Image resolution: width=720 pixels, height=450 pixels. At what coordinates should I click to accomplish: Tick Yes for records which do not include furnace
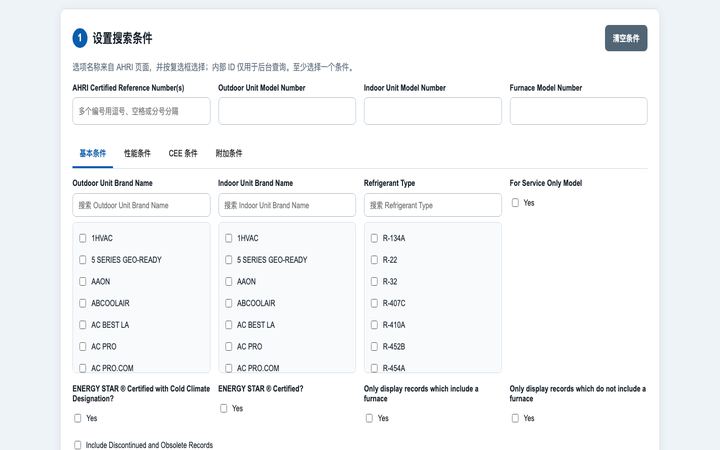coord(515,418)
